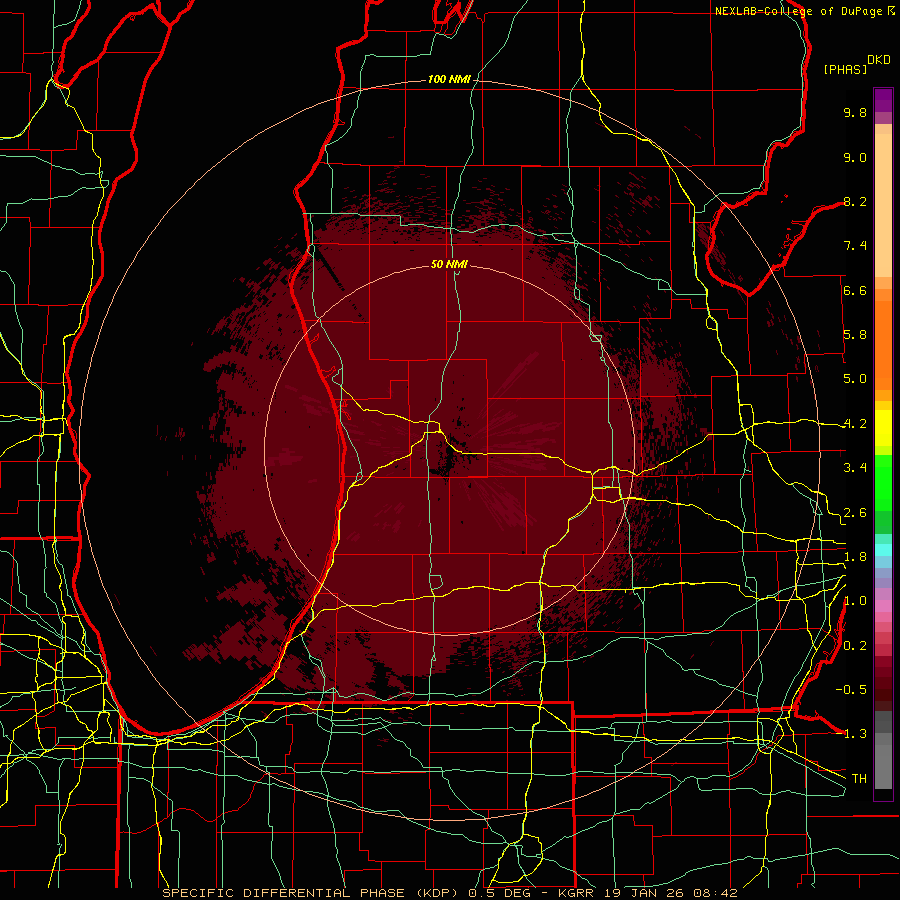Select the 0.2 scale value

(x=855, y=646)
